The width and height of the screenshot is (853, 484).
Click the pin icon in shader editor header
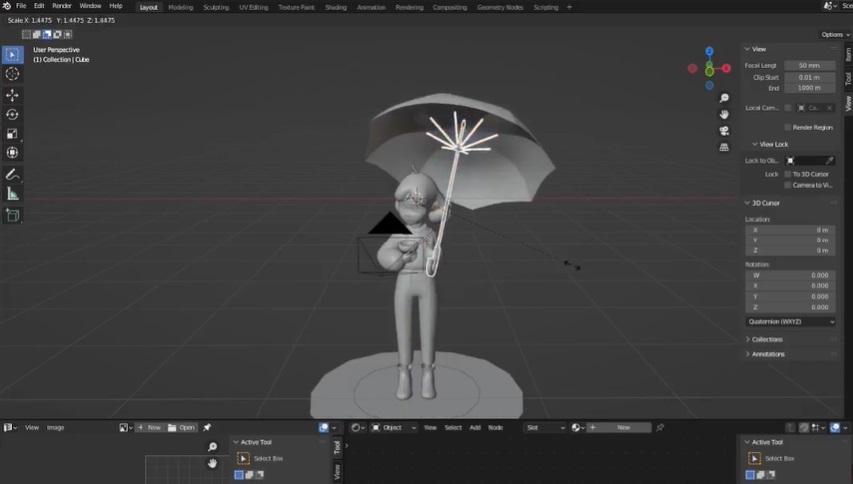tap(660, 427)
